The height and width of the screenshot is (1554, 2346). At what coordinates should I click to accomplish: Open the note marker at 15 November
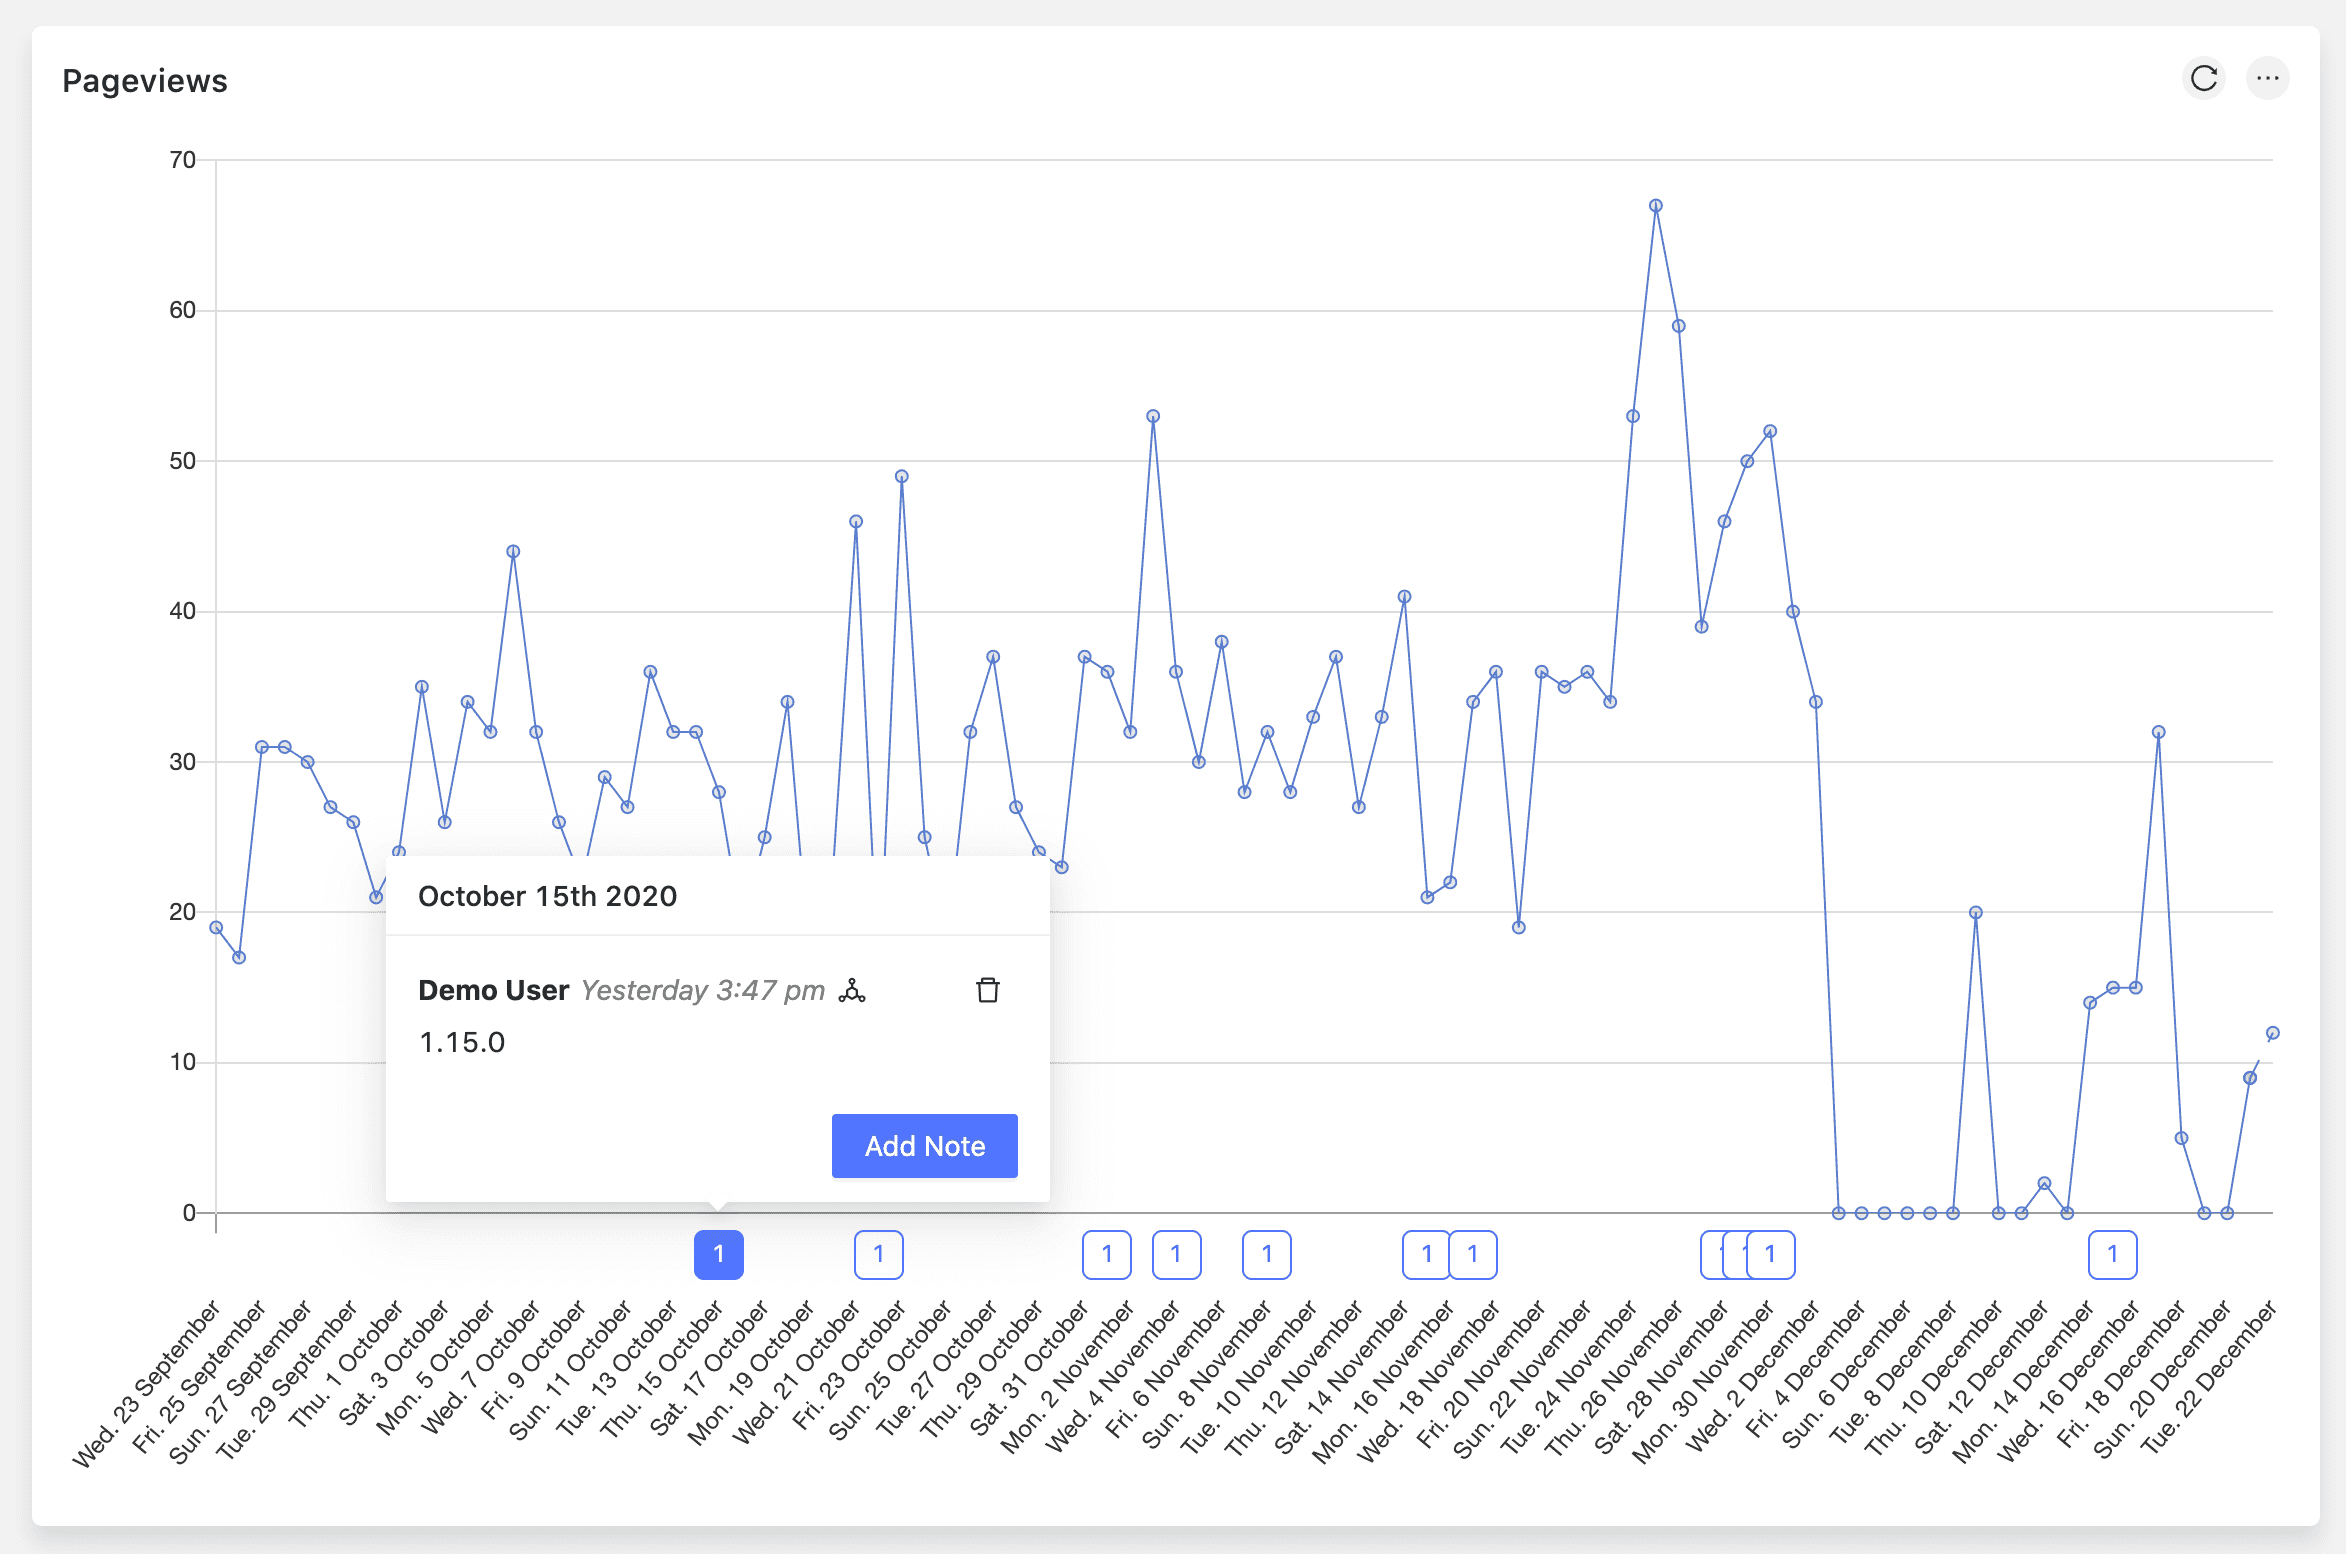coord(1424,1254)
